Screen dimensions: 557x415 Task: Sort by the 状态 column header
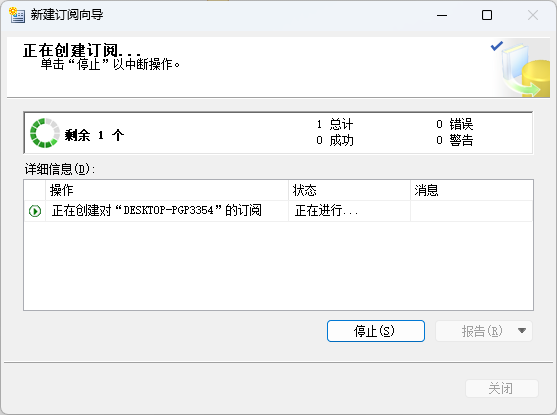click(350, 190)
